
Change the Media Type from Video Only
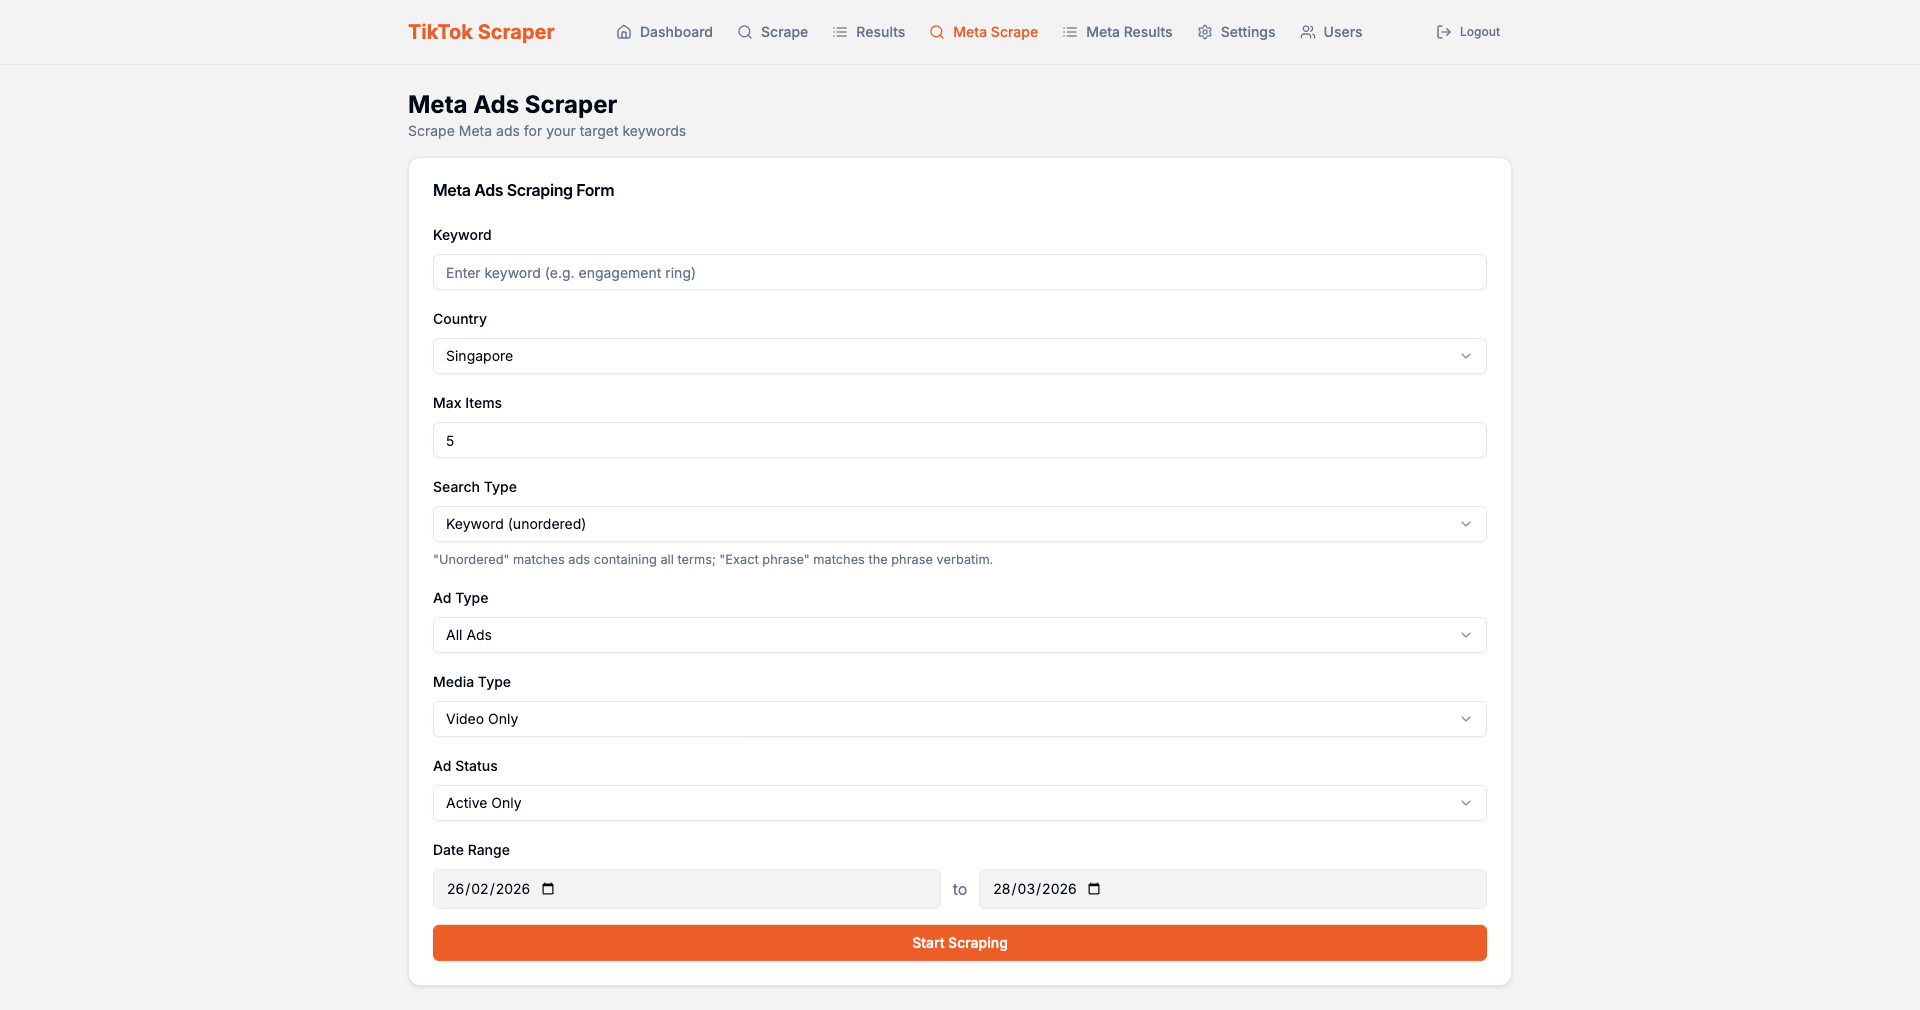tap(959, 719)
